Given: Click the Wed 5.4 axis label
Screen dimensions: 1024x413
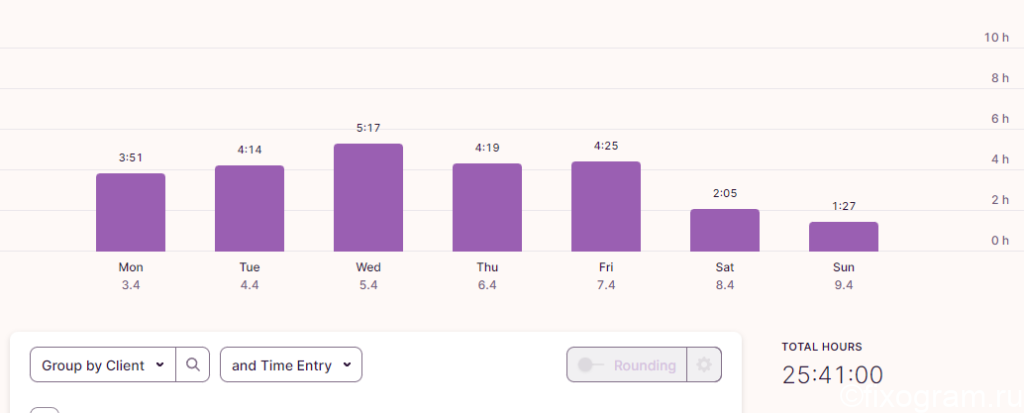Looking at the screenshot, I should (368, 276).
